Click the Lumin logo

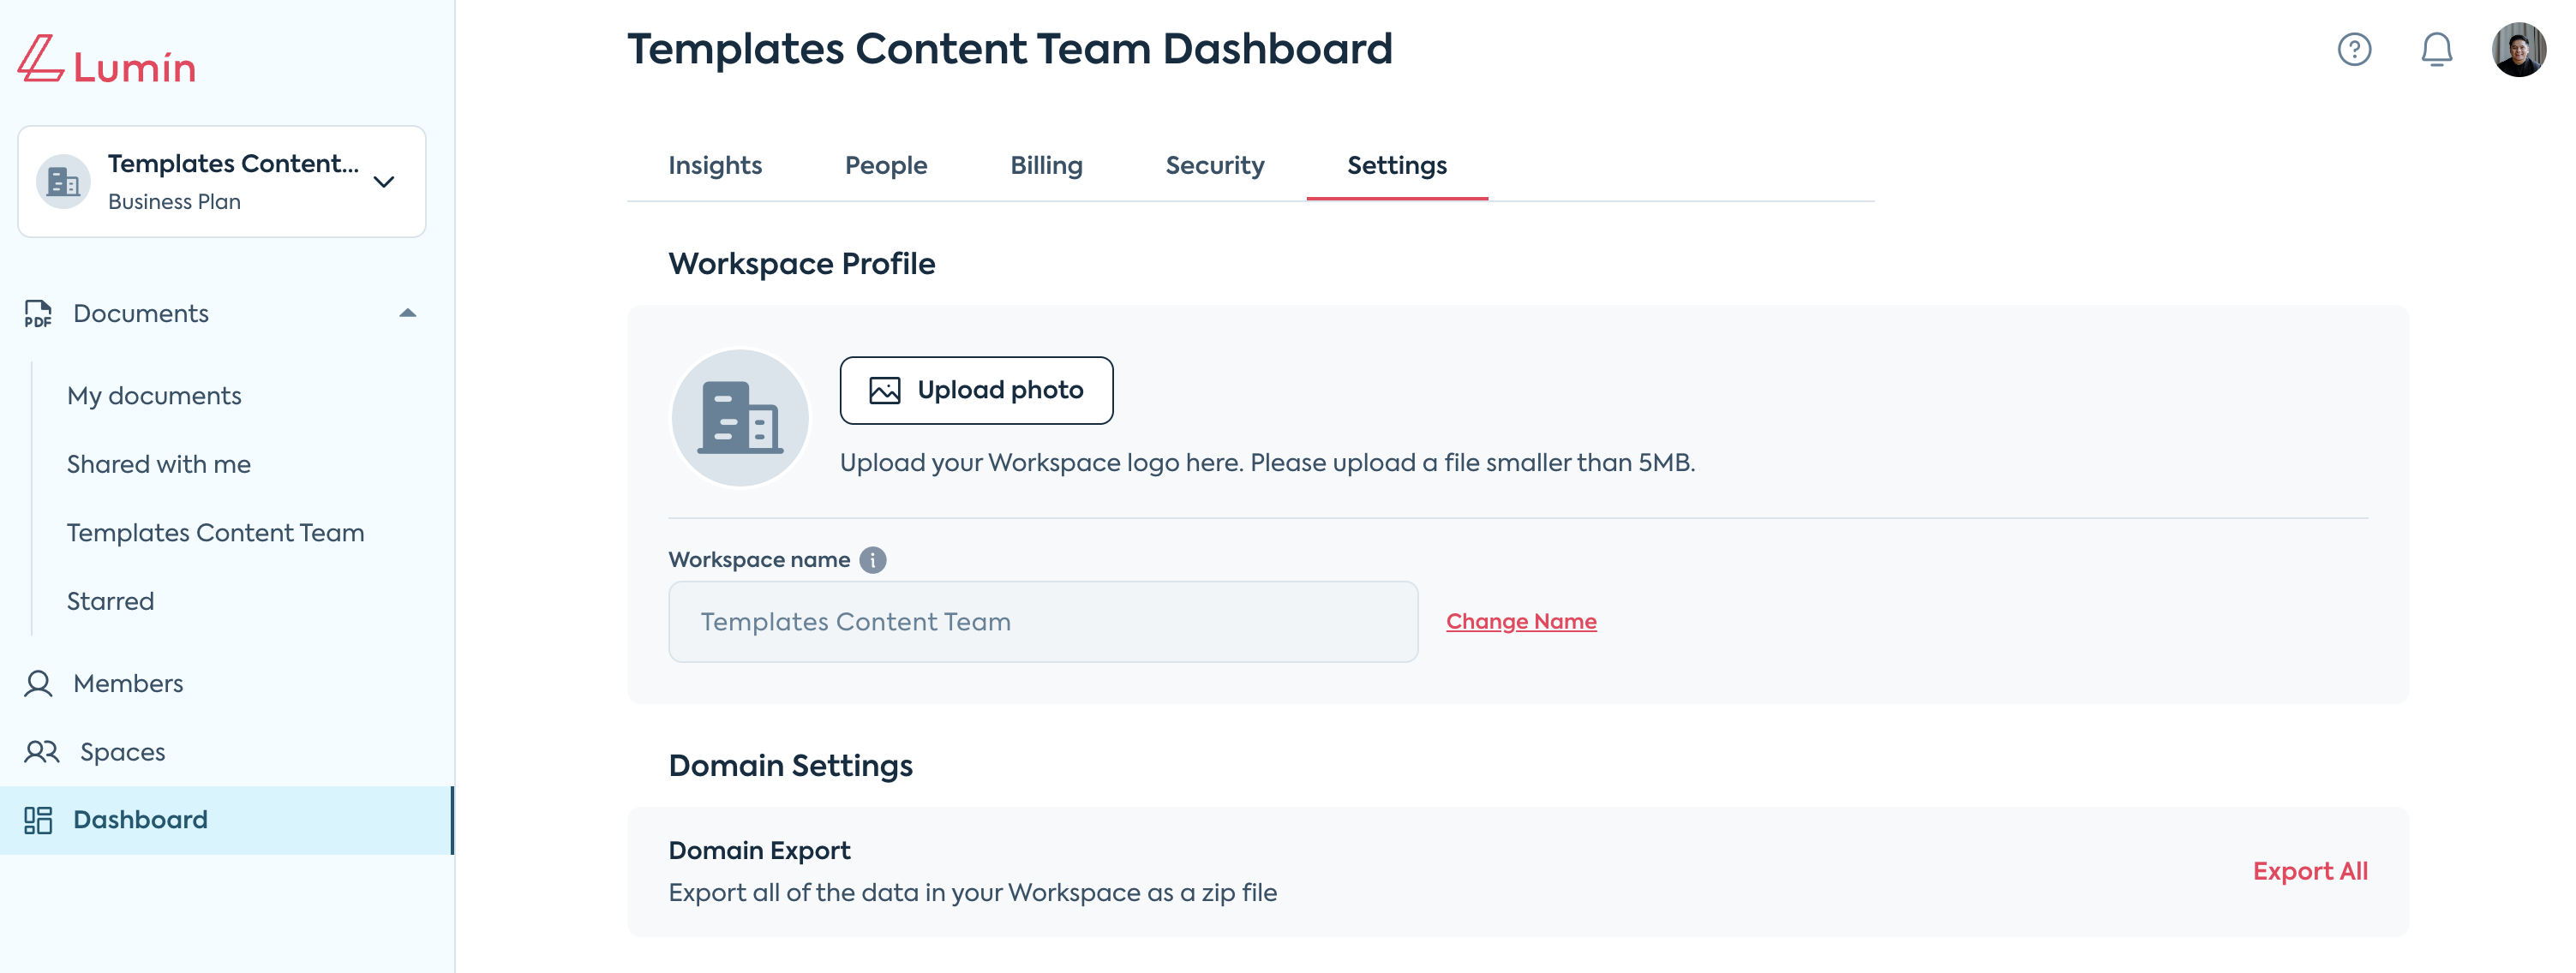coord(106,62)
